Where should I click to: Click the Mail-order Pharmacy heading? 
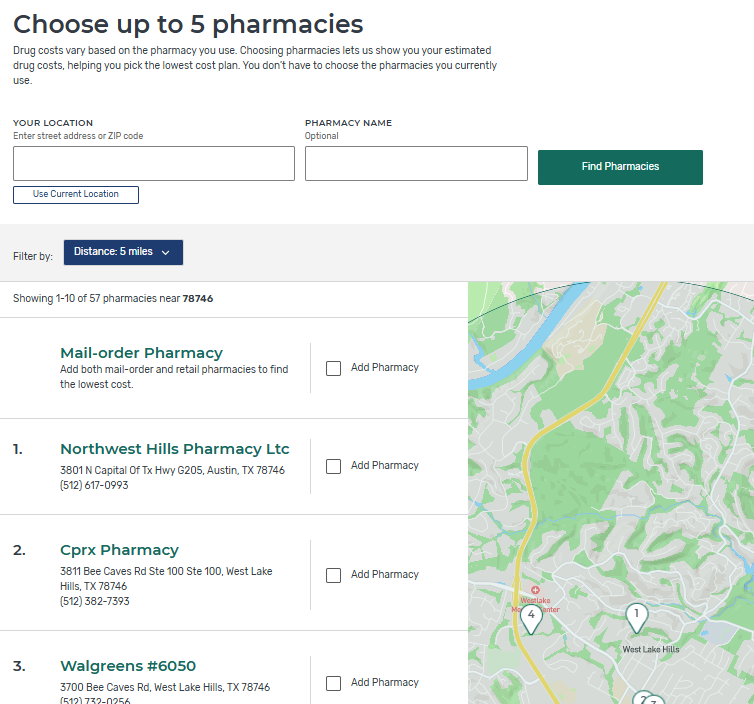[141, 353]
